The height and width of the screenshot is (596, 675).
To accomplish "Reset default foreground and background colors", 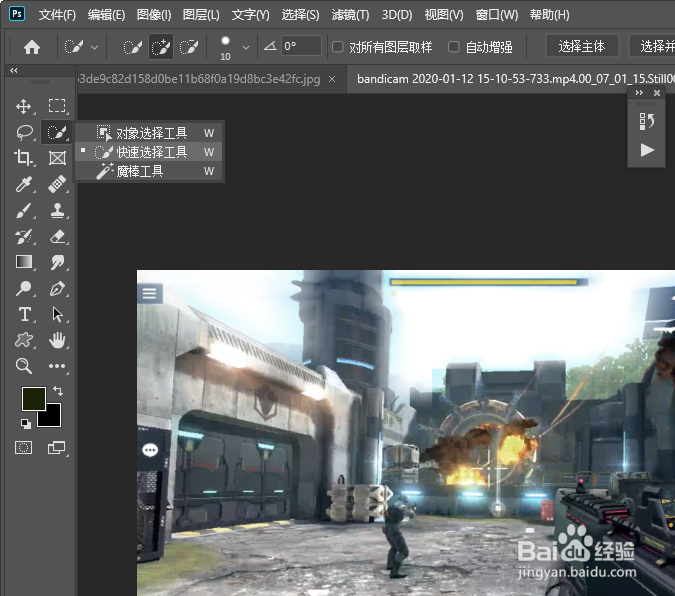I will coord(25,424).
